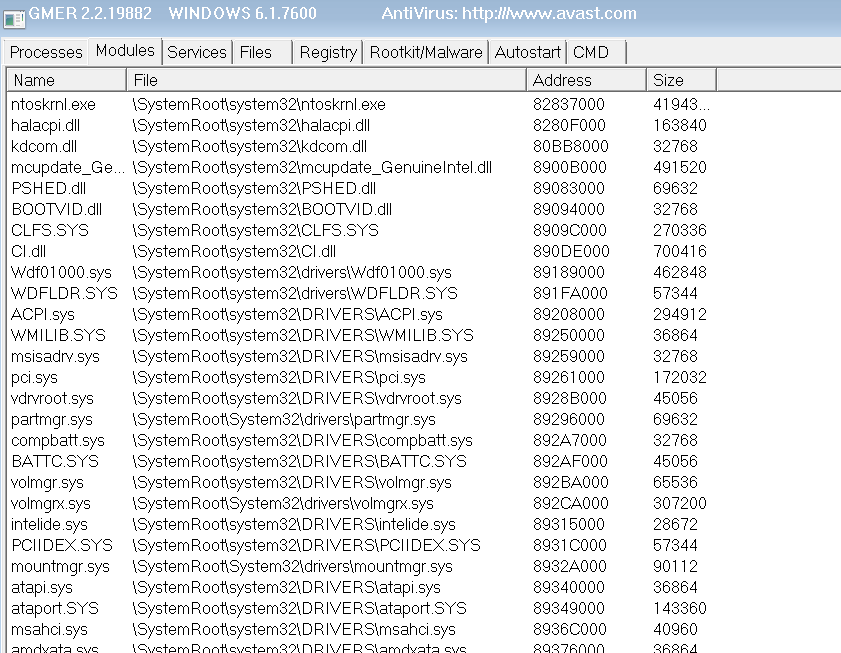This screenshot has height=653, width=841.
Task: Select the Modules tab
Action: point(125,51)
